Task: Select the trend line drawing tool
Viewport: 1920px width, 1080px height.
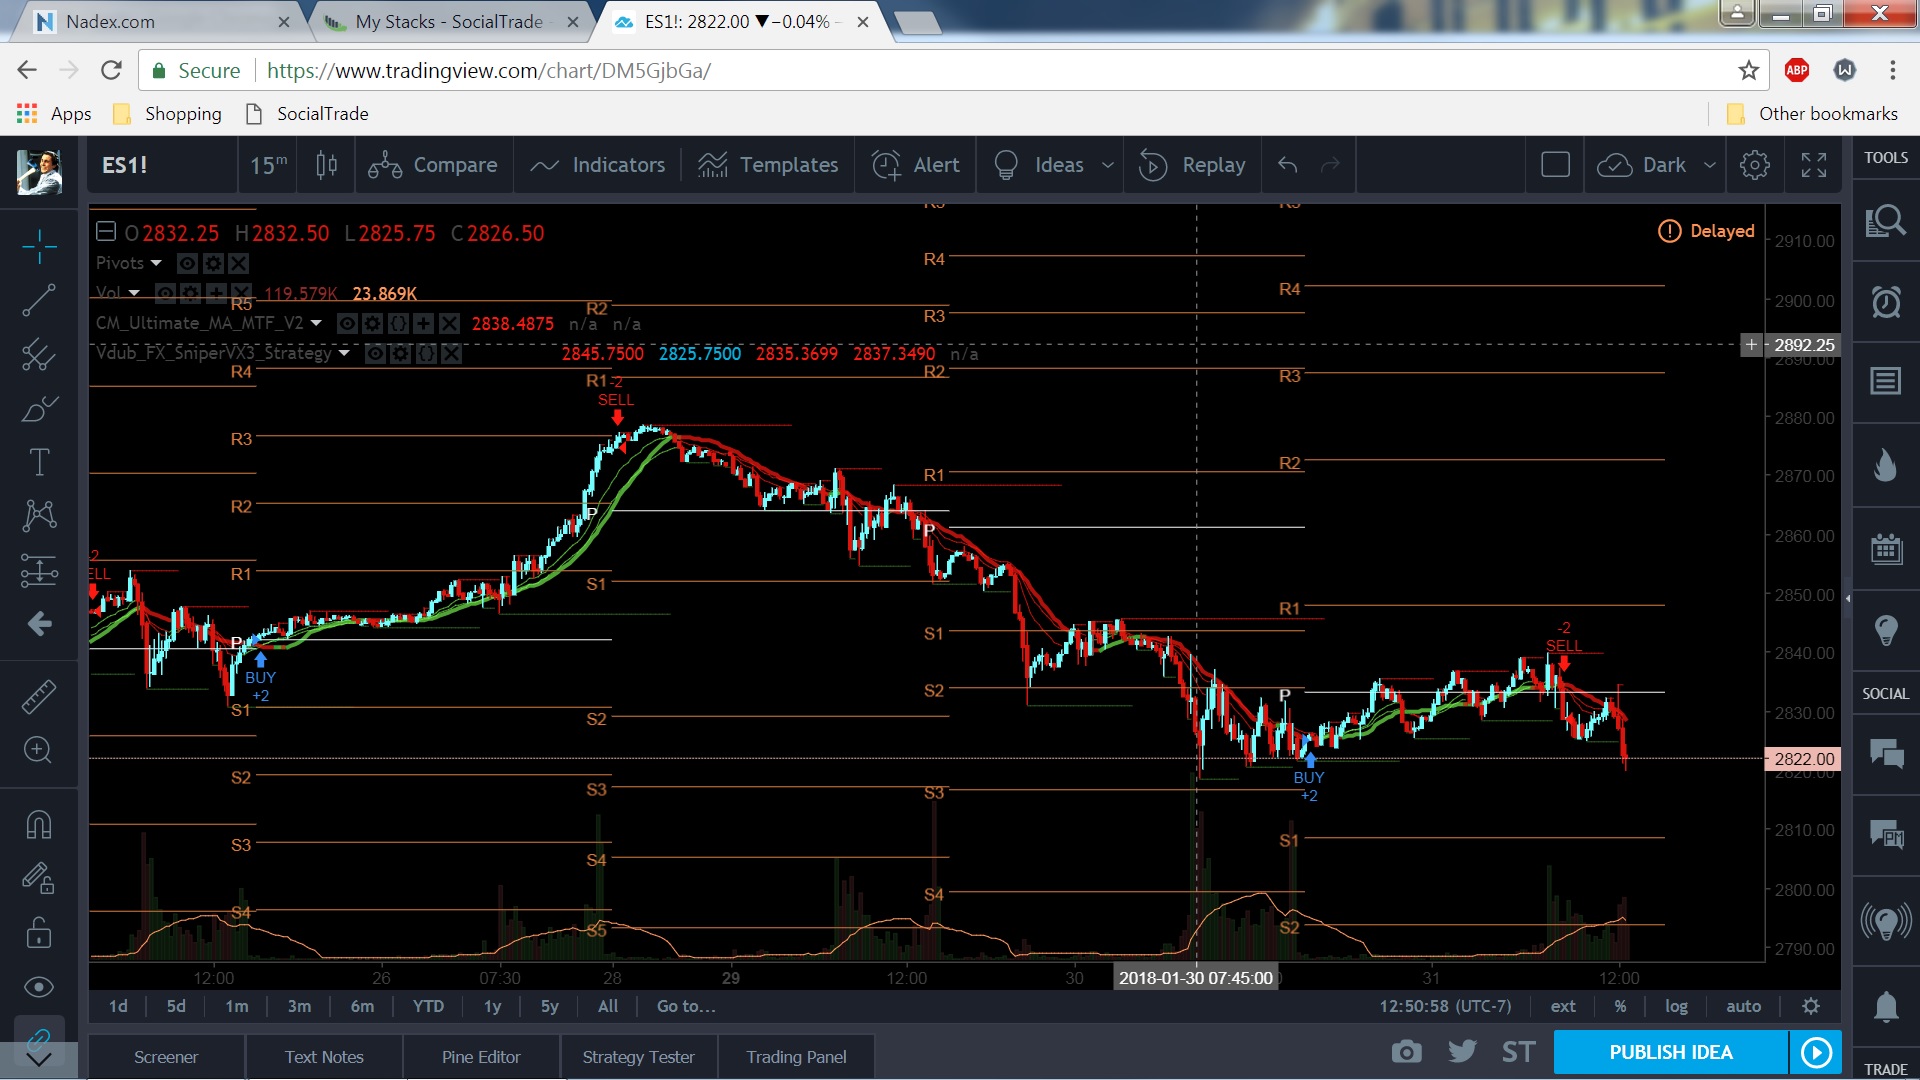Action: [x=39, y=300]
